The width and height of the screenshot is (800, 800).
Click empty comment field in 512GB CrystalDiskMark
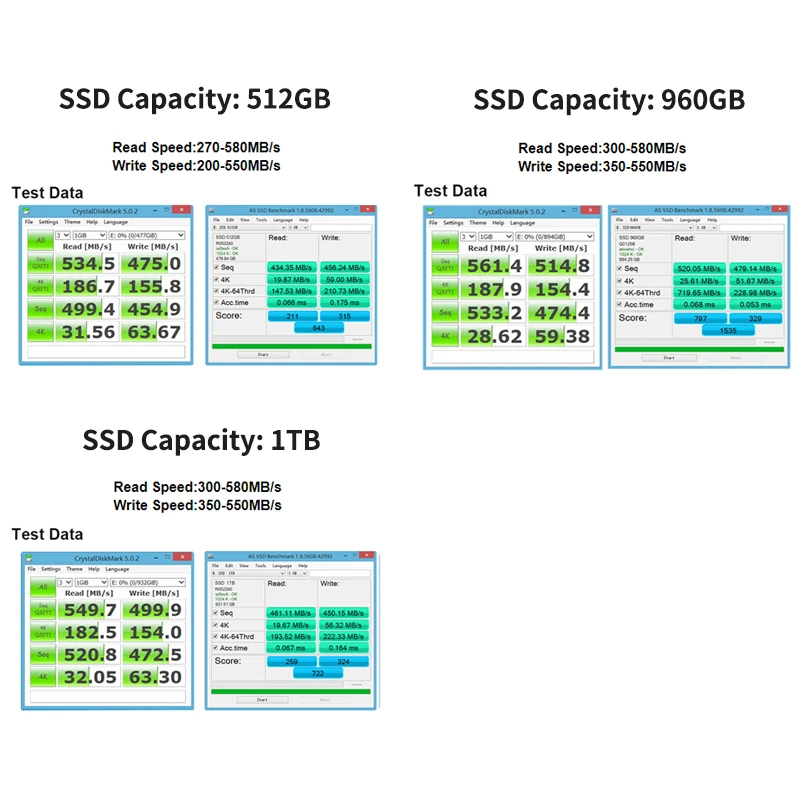pyautogui.click(x=106, y=352)
